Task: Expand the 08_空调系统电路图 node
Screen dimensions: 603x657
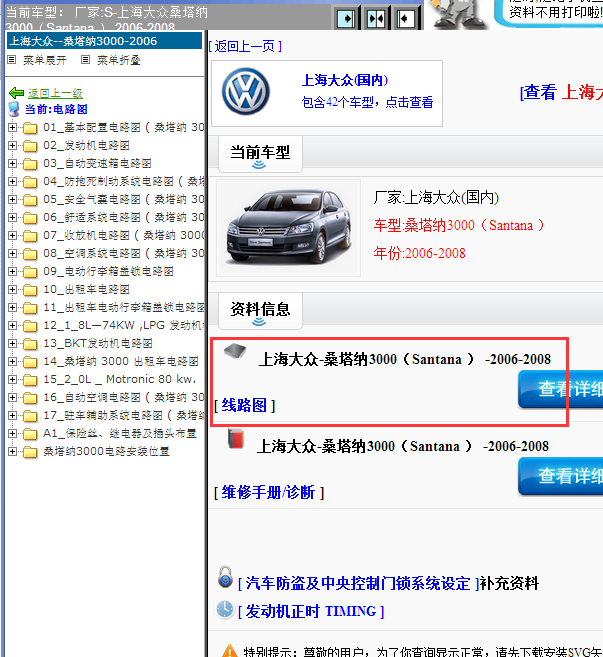Action: coord(13,253)
